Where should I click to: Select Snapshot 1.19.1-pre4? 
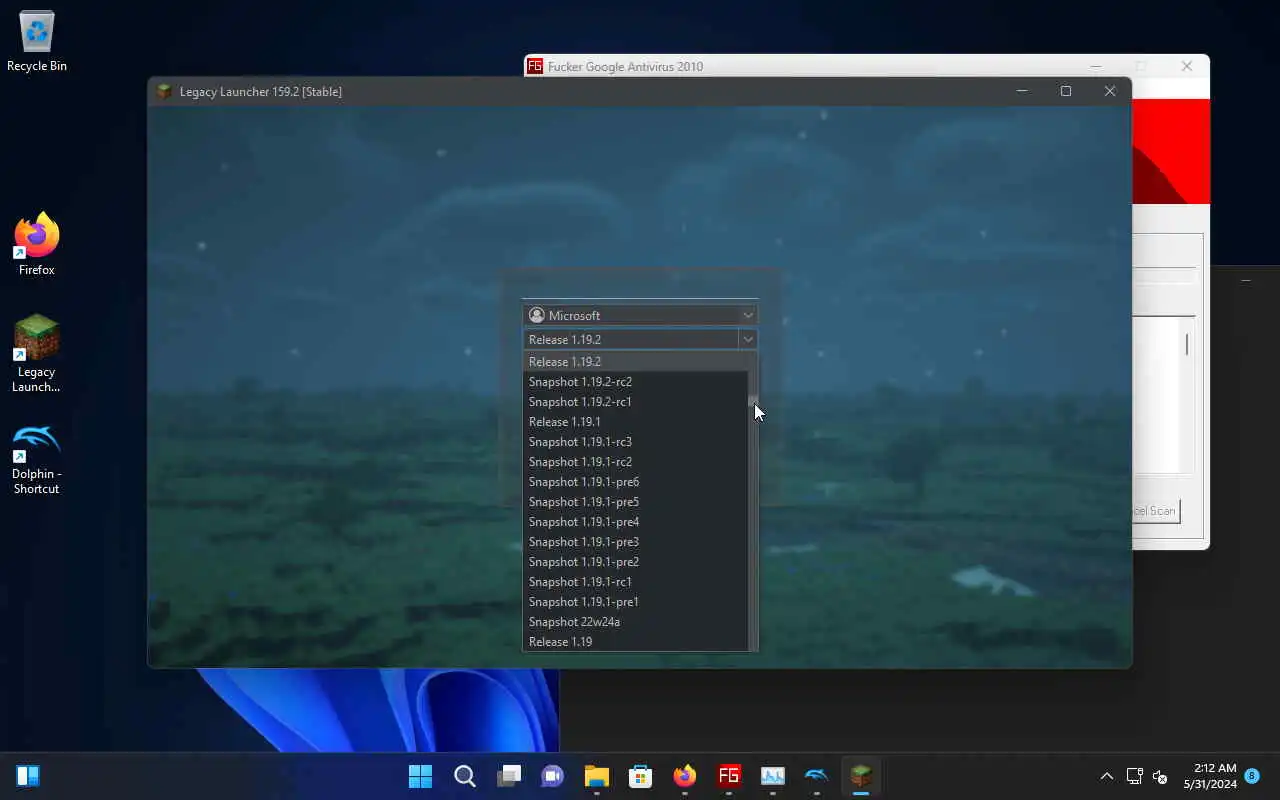click(635, 522)
